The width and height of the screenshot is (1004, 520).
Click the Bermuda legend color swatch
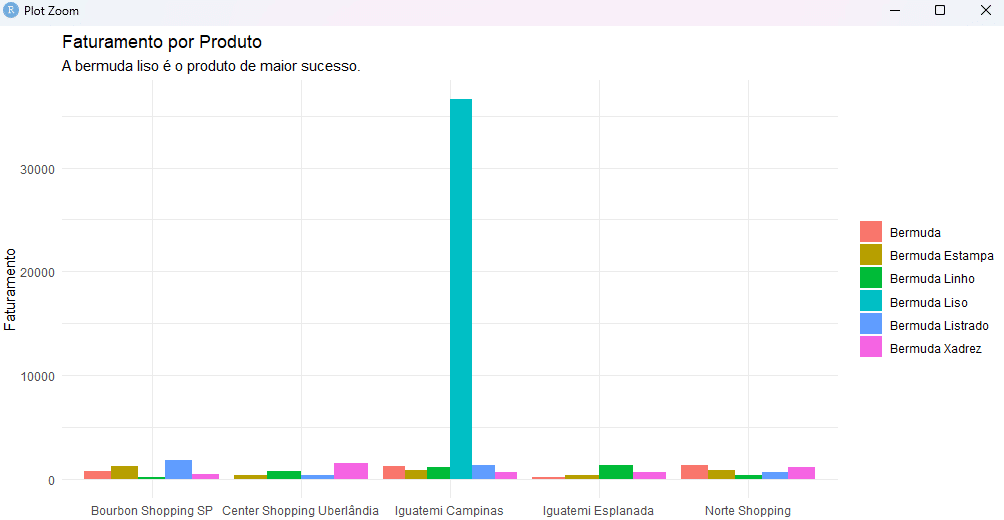click(871, 232)
